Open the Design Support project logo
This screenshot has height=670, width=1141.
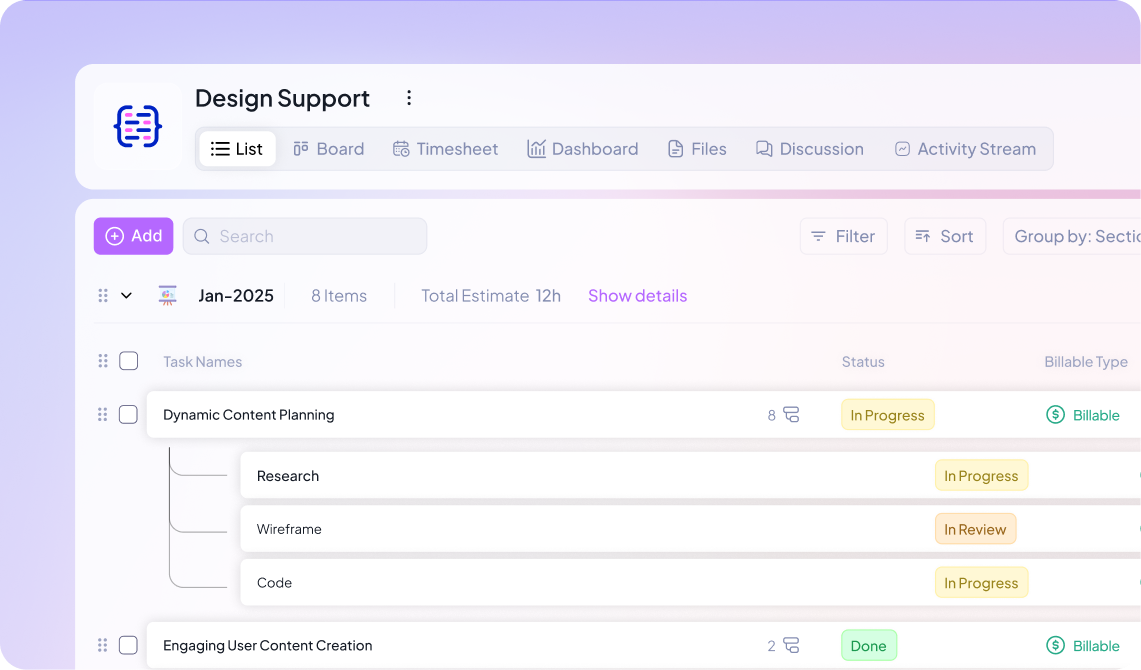138,127
